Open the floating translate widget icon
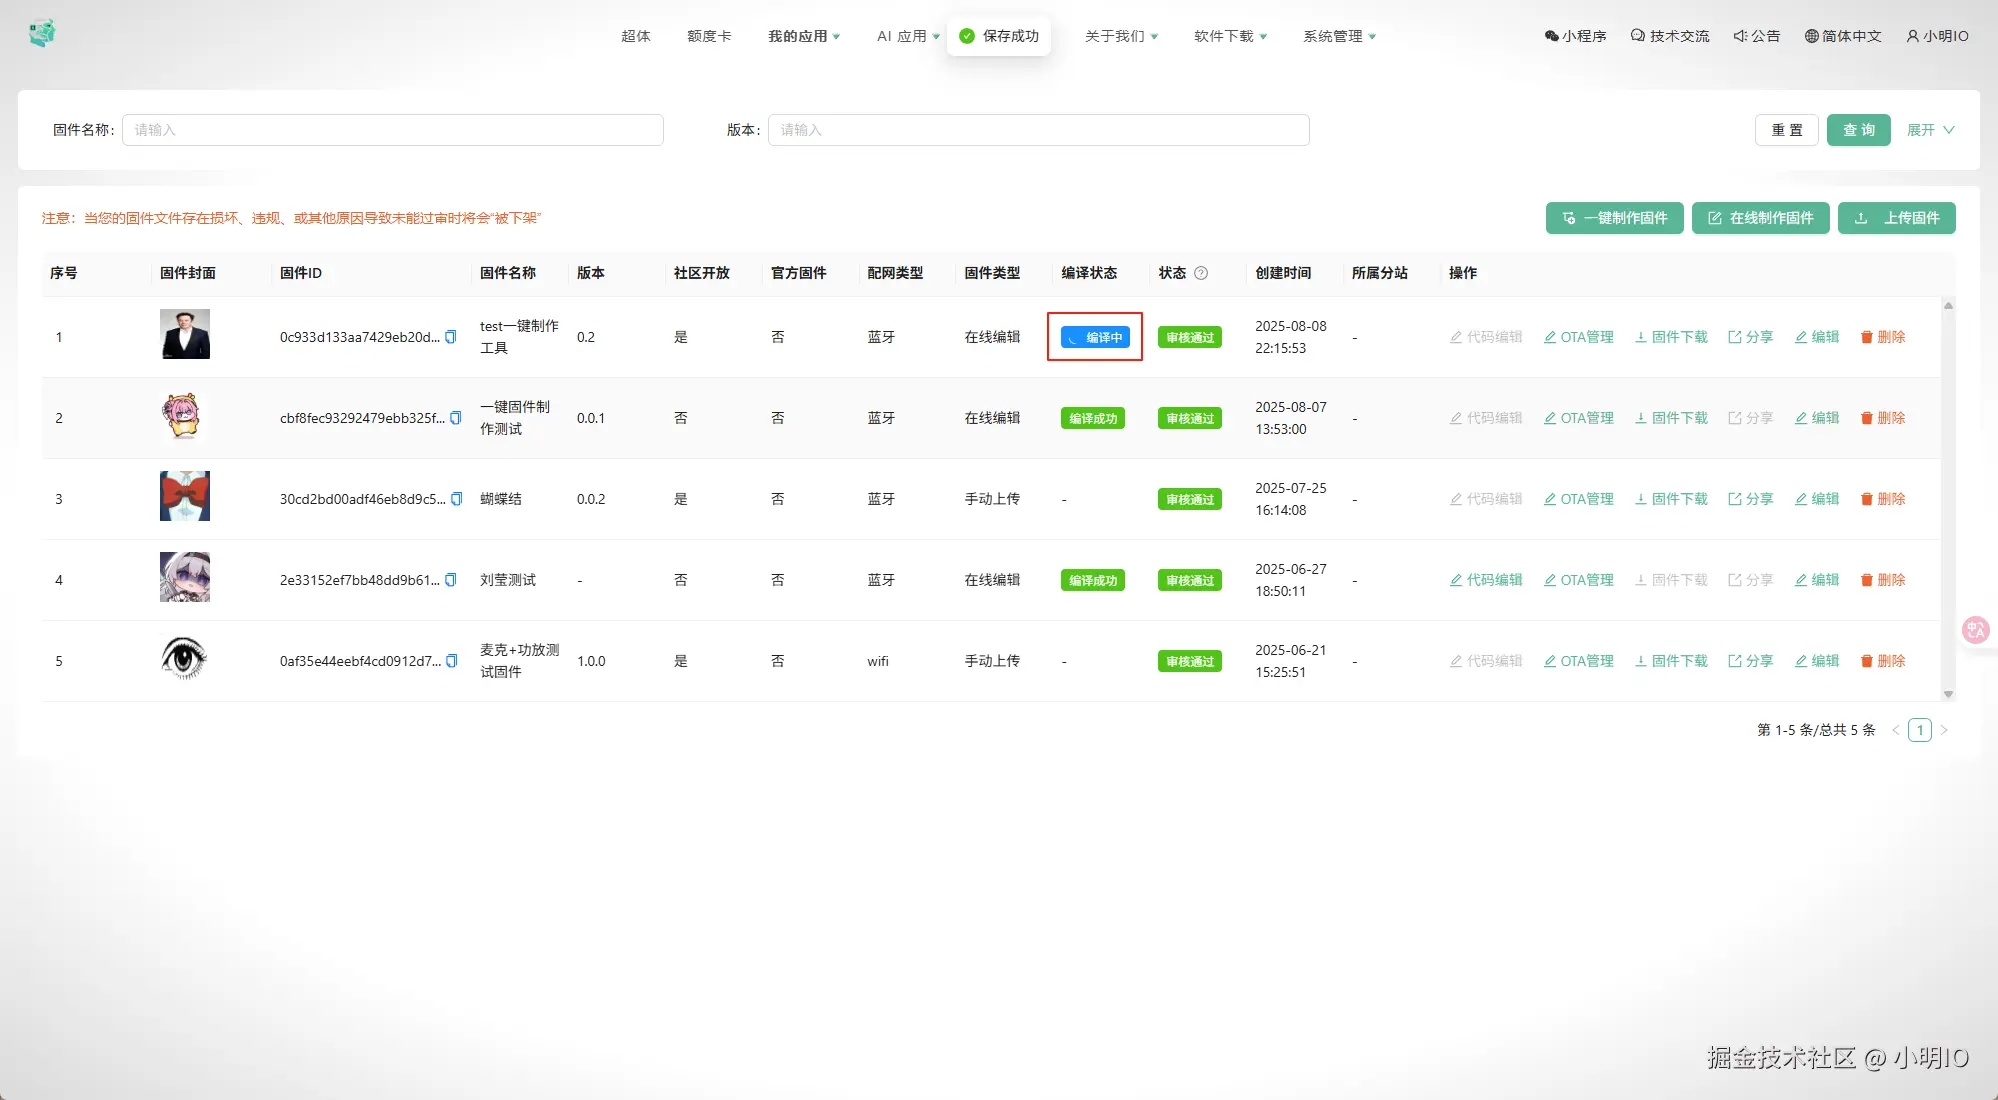Image resolution: width=1998 pixels, height=1100 pixels. [1975, 630]
